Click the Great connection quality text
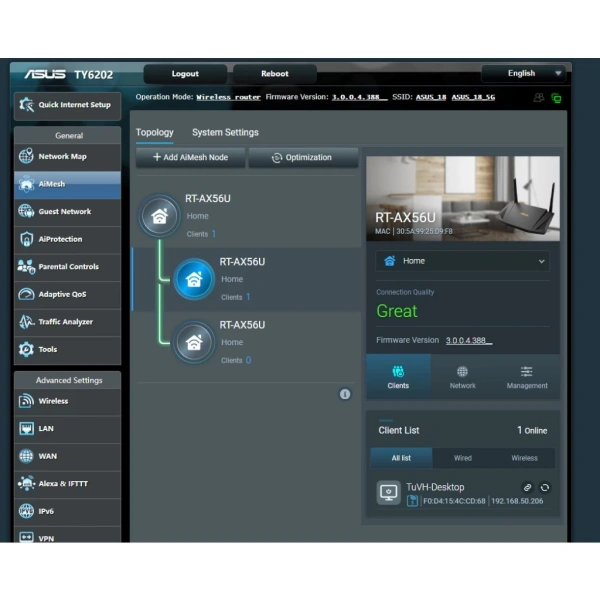This screenshot has height=600, width=600. [397, 311]
